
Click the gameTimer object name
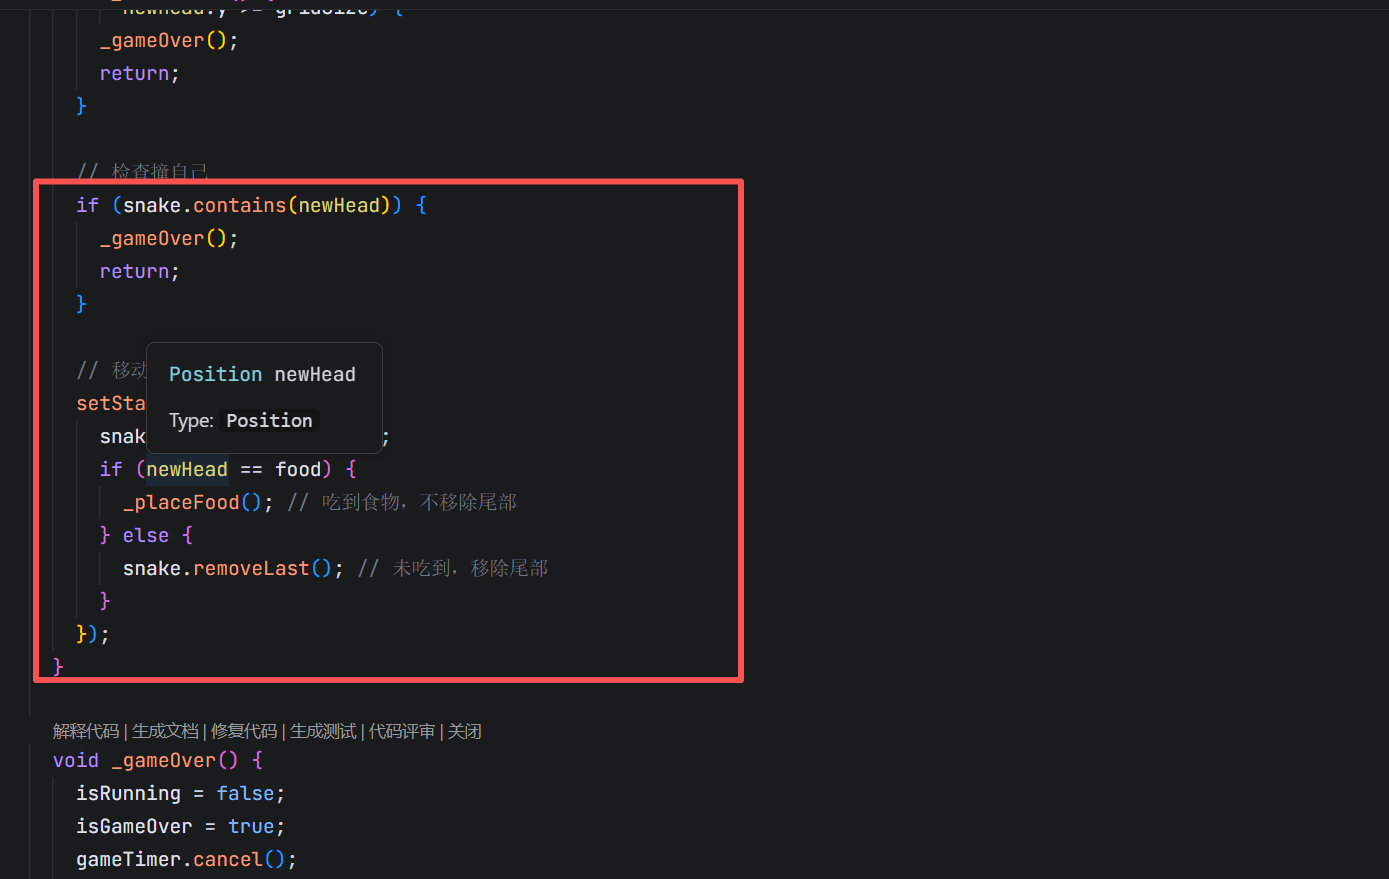(129, 859)
